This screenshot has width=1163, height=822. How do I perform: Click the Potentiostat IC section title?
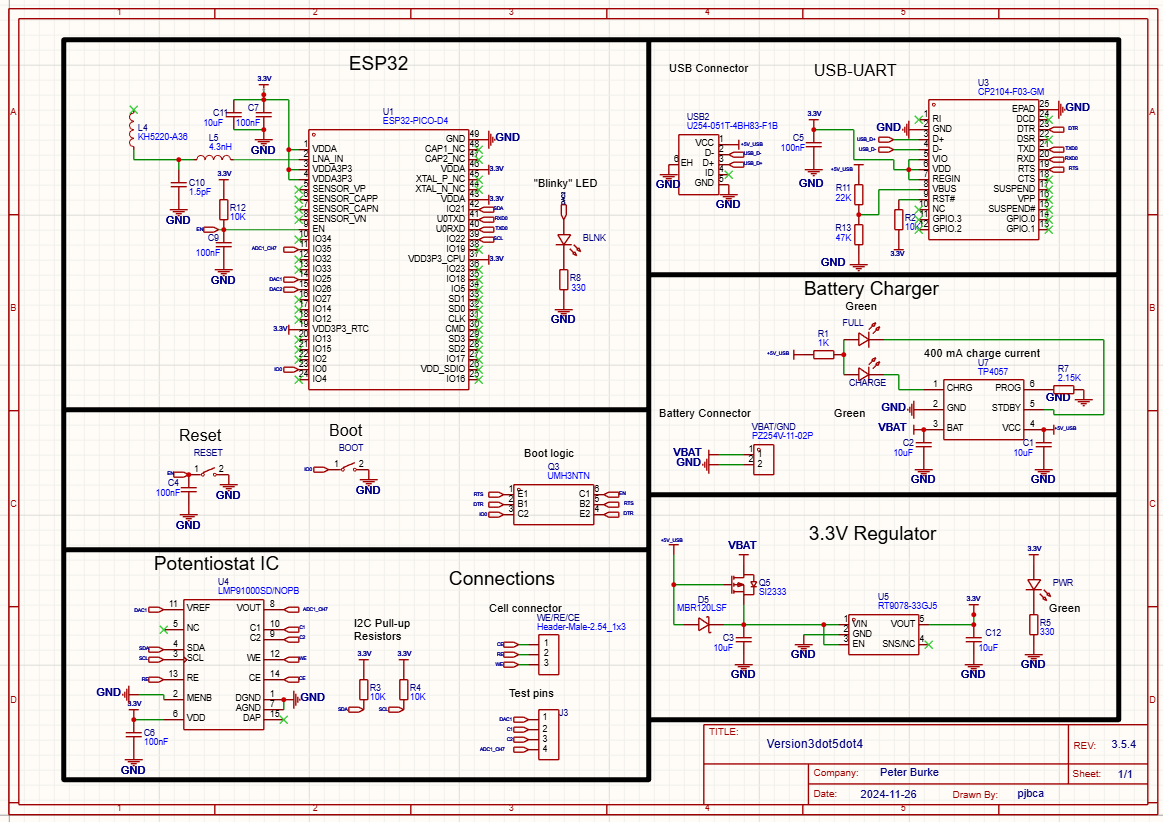point(216,564)
